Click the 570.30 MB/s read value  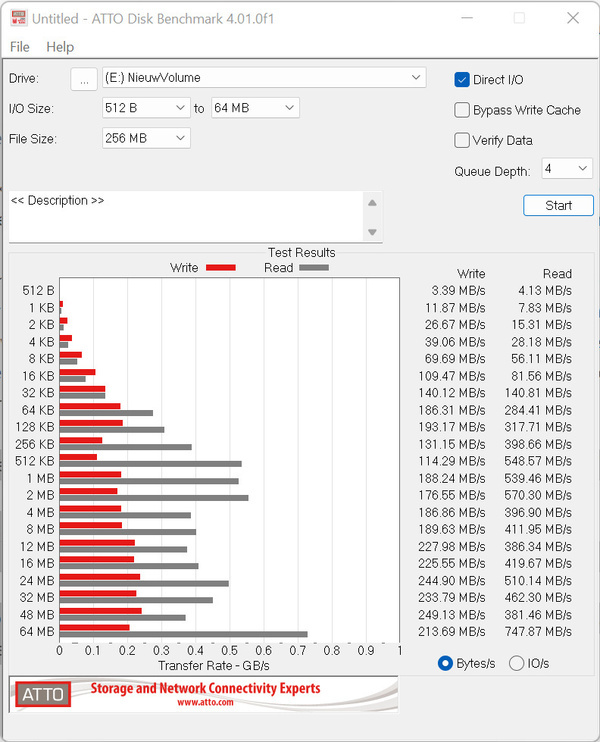[x=538, y=495]
